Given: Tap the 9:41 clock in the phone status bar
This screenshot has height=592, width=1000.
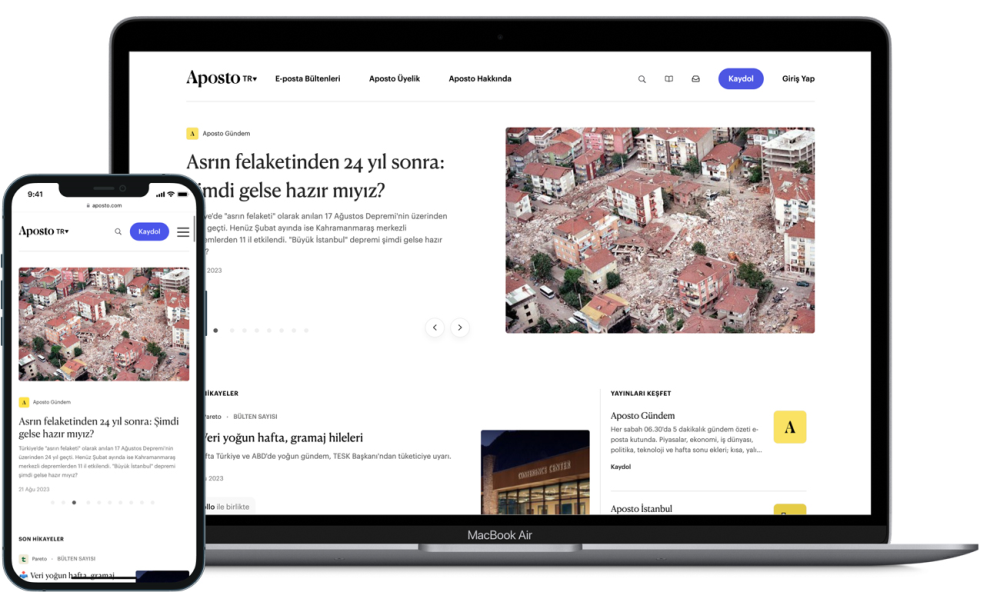Looking at the screenshot, I should [35, 194].
